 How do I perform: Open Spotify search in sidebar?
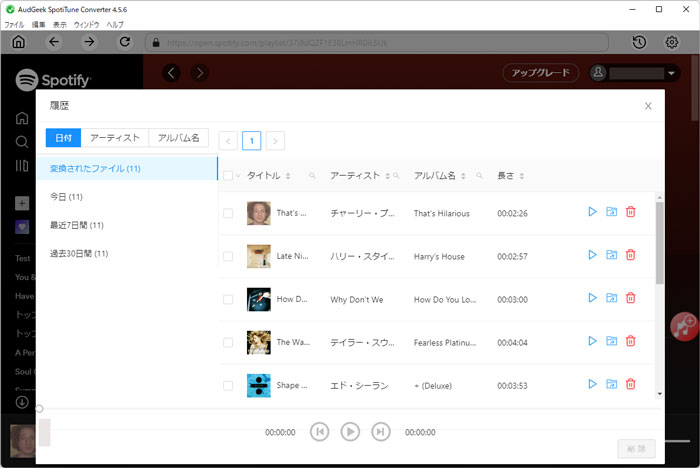[x=21, y=142]
